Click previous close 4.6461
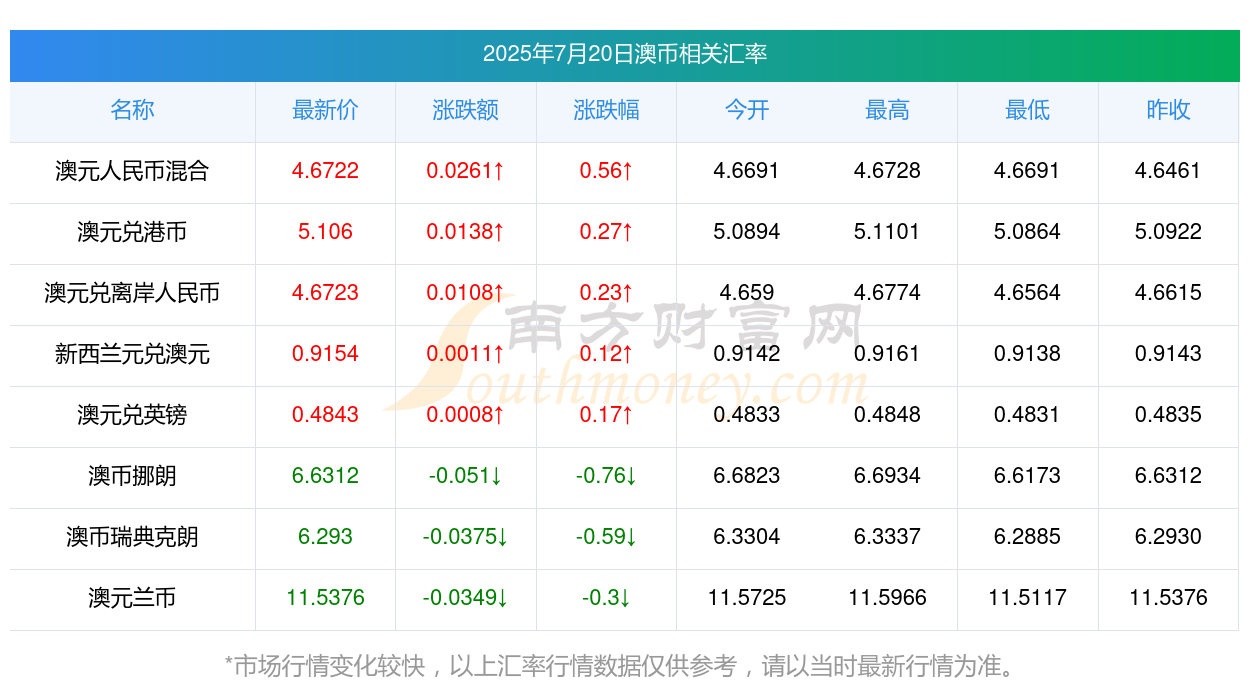 pyautogui.click(x=1168, y=171)
